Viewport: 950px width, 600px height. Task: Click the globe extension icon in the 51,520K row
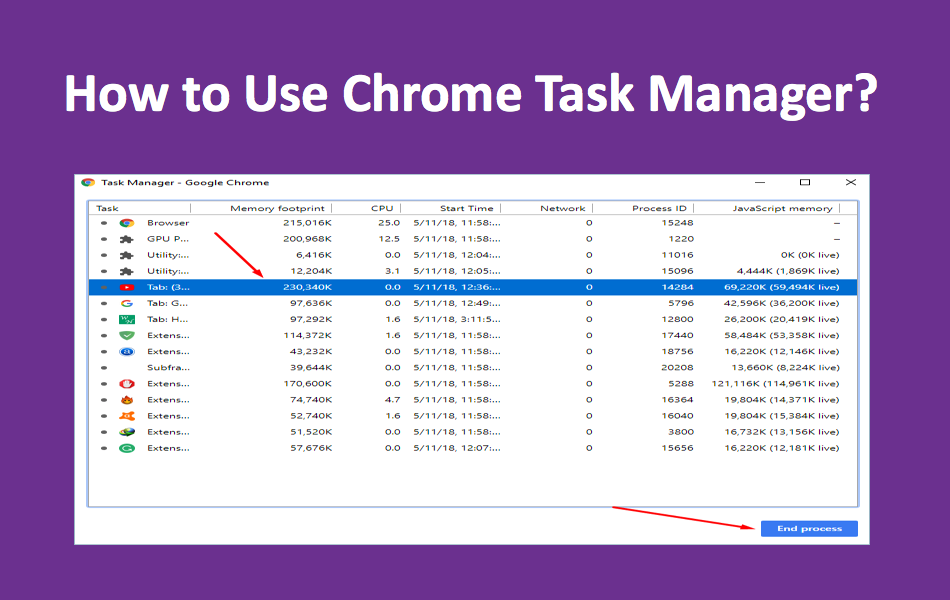coord(127,432)
